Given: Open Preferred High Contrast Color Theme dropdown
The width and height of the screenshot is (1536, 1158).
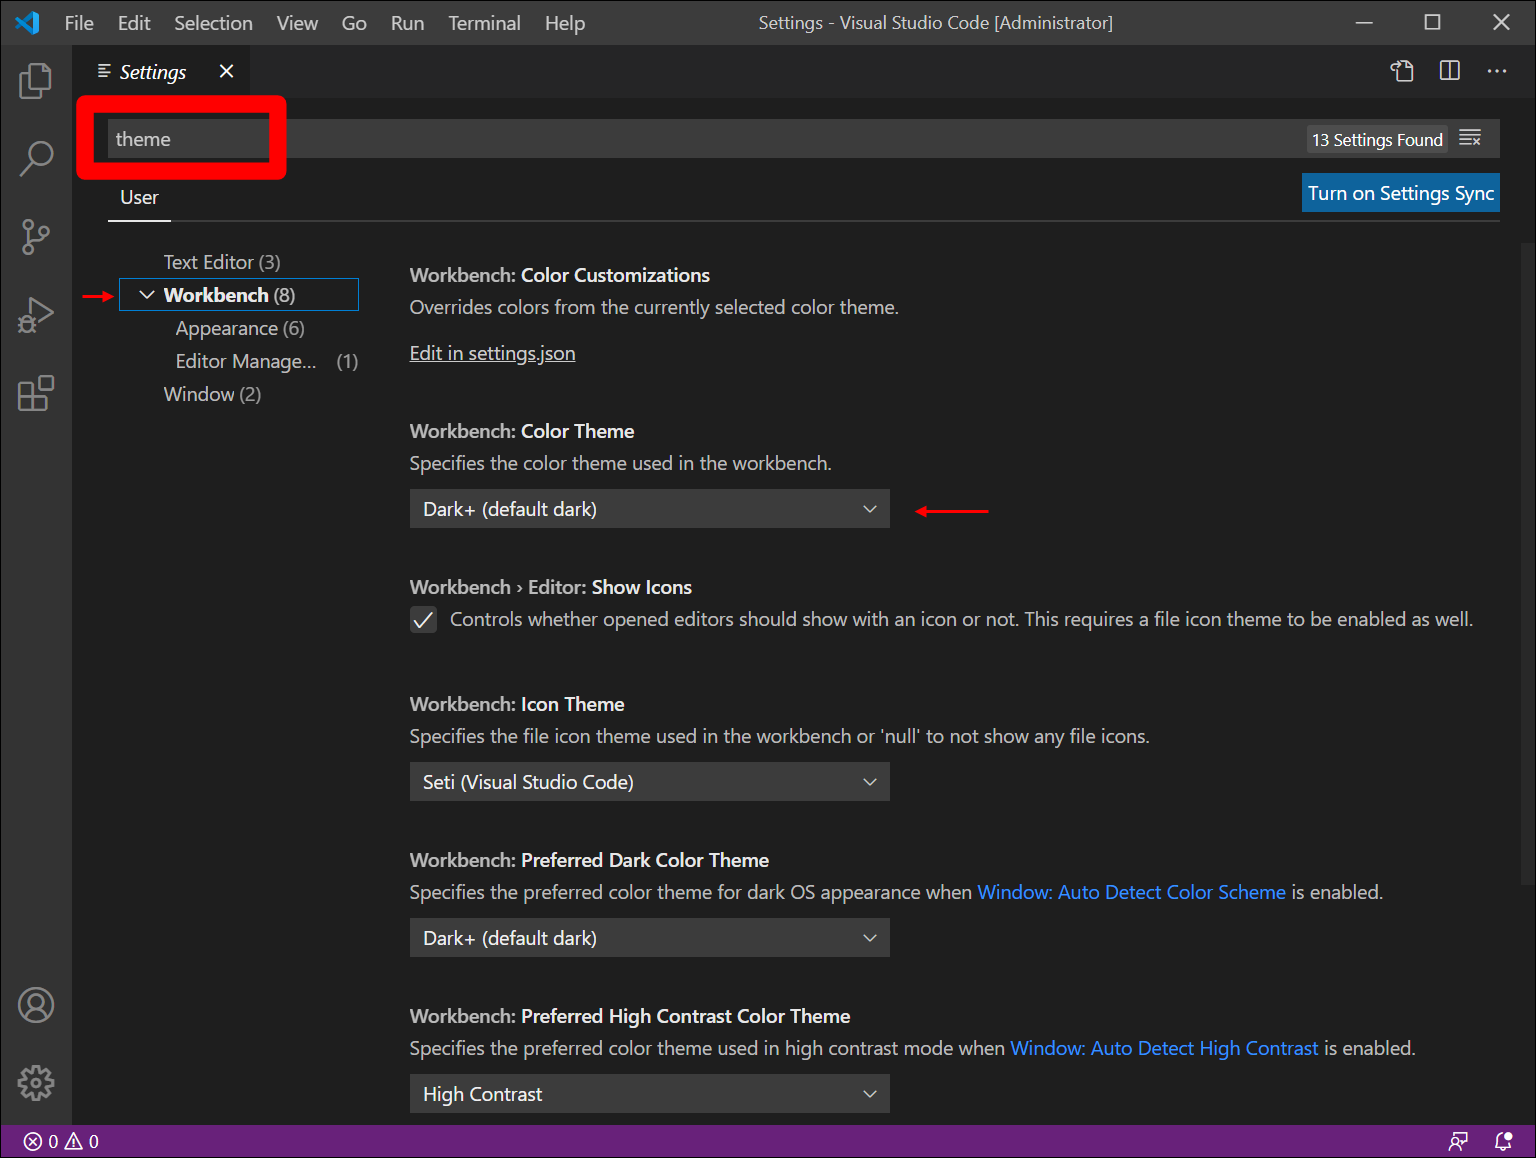Looking at the screenshot, I should coord(650,1094).
